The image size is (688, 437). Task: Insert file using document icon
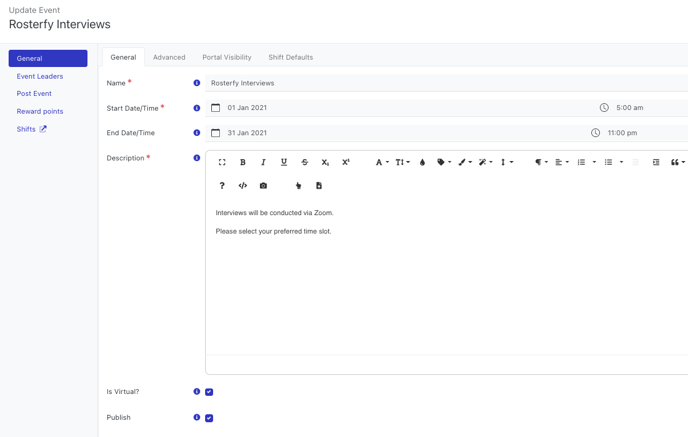click(x=319, y=186)
